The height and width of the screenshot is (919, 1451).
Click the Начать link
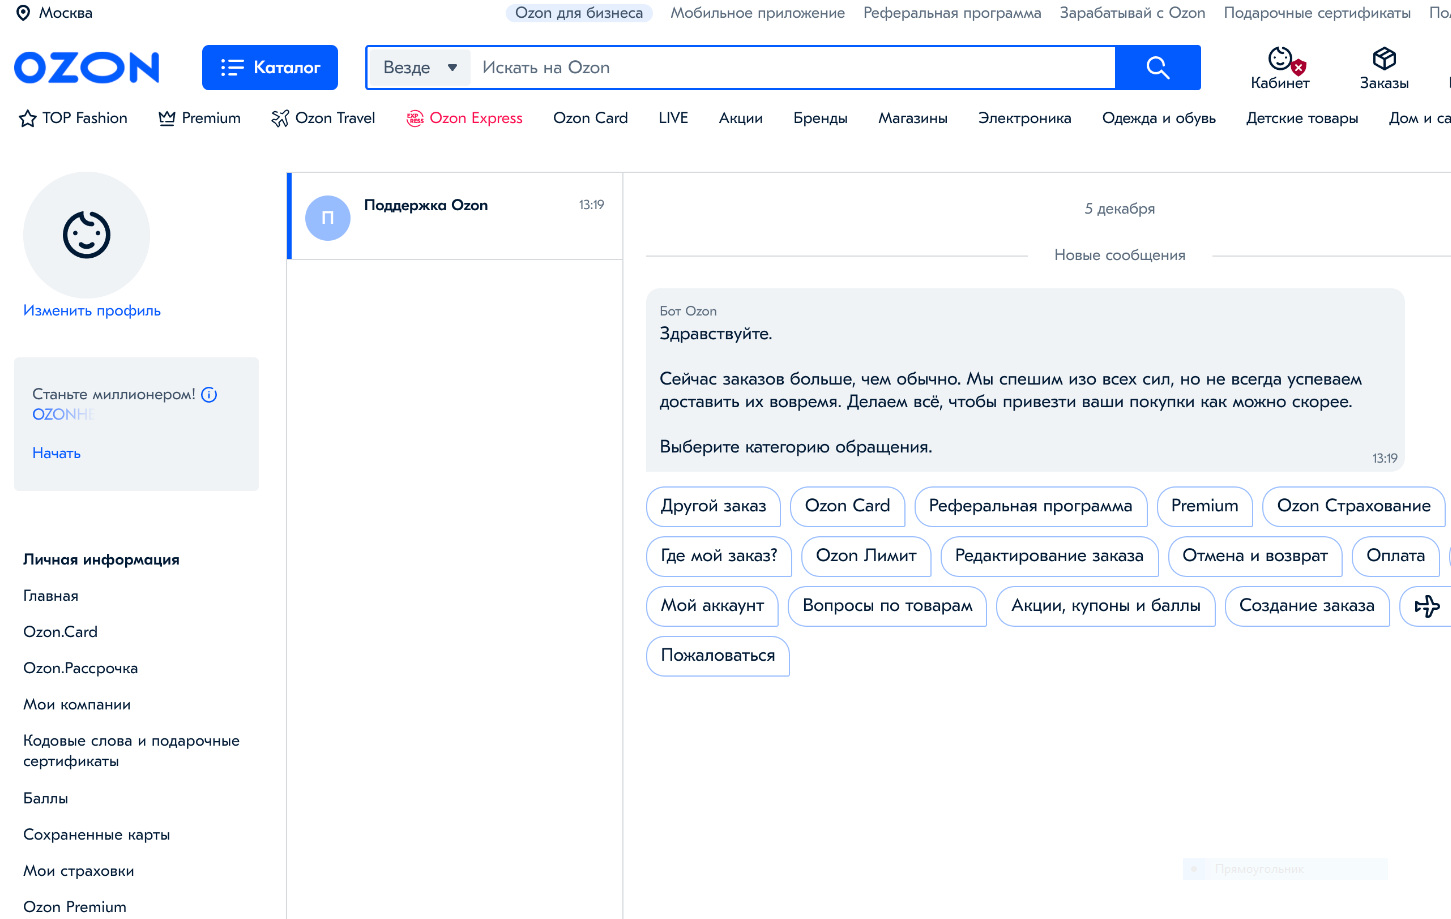click(x=56, y=453)
